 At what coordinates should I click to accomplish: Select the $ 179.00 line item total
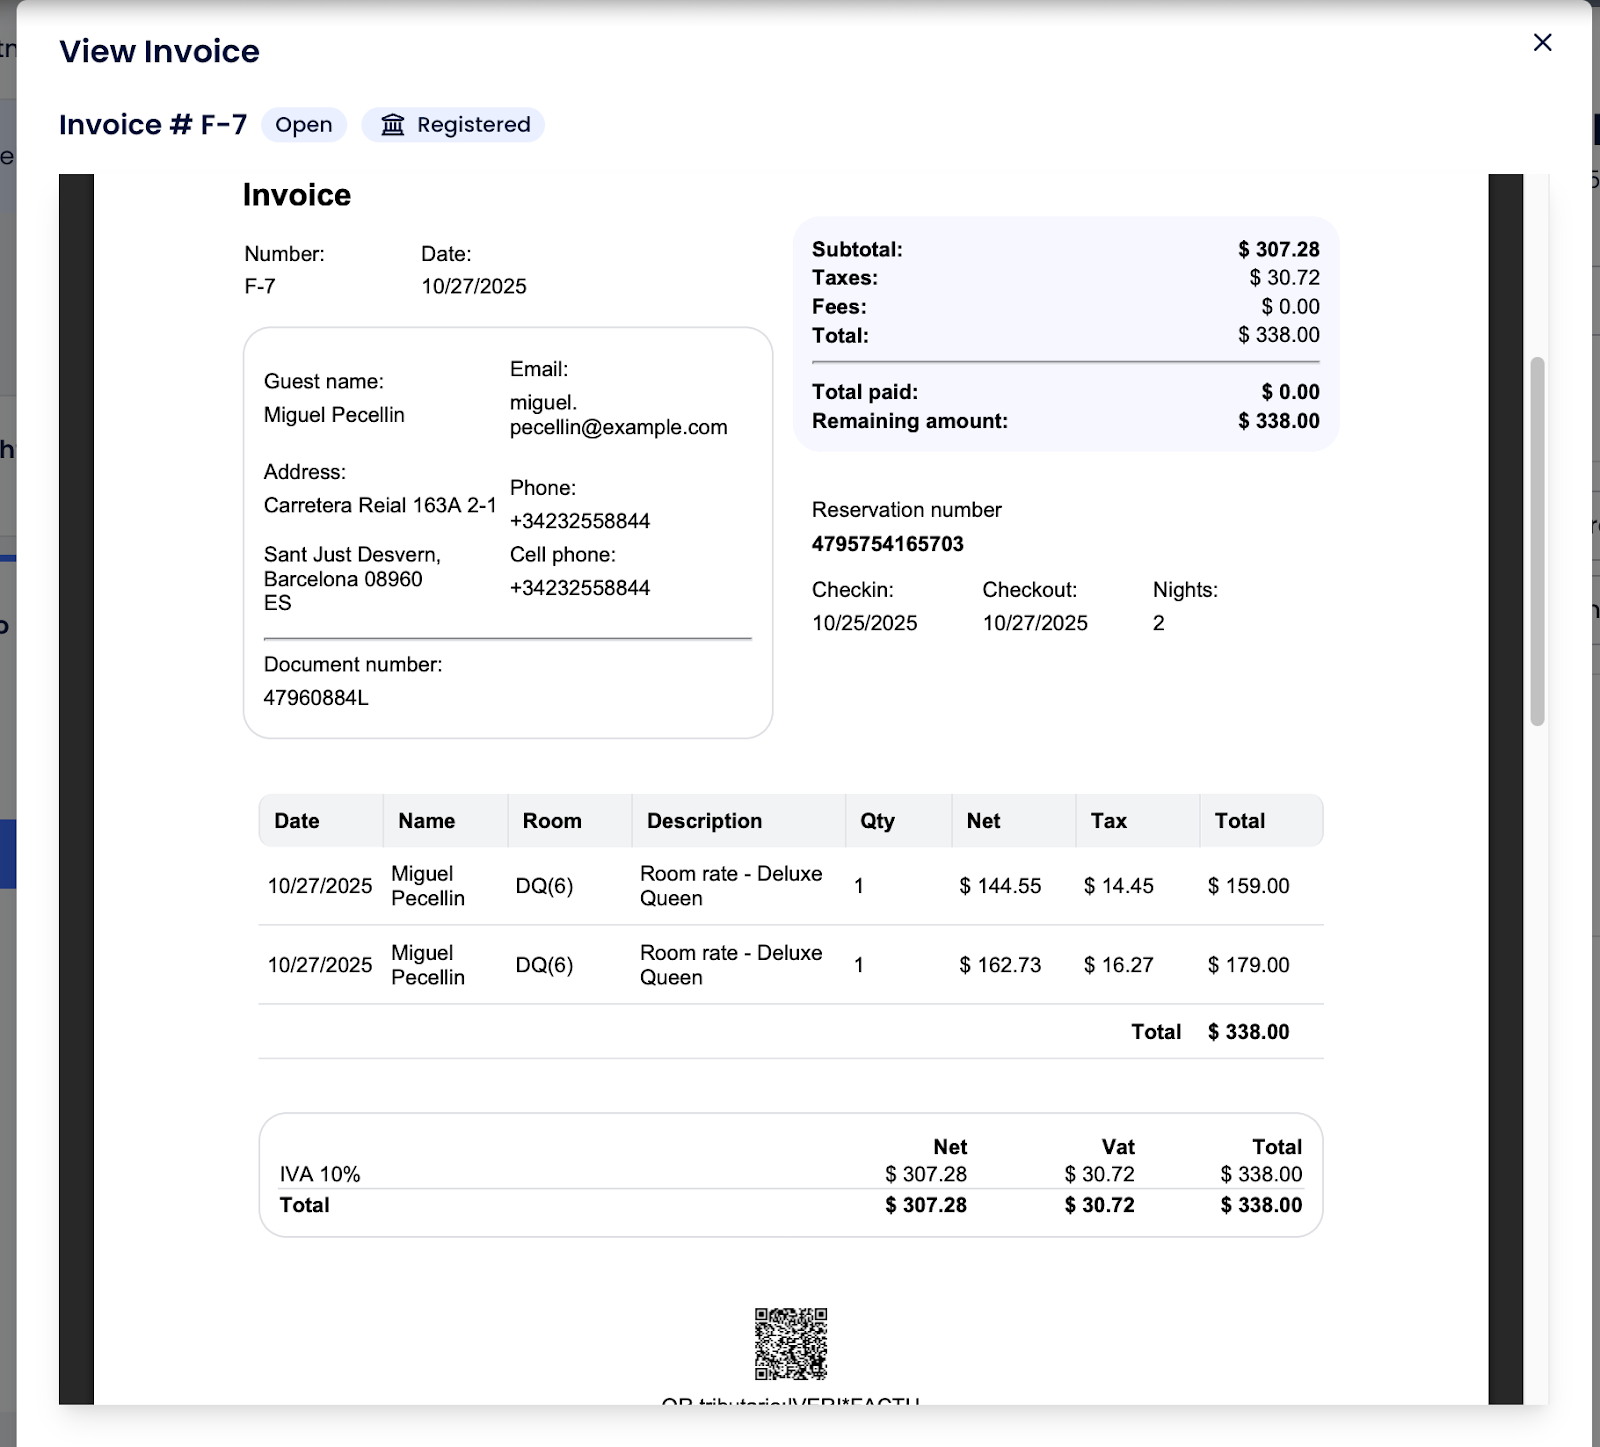[1248, 965]
